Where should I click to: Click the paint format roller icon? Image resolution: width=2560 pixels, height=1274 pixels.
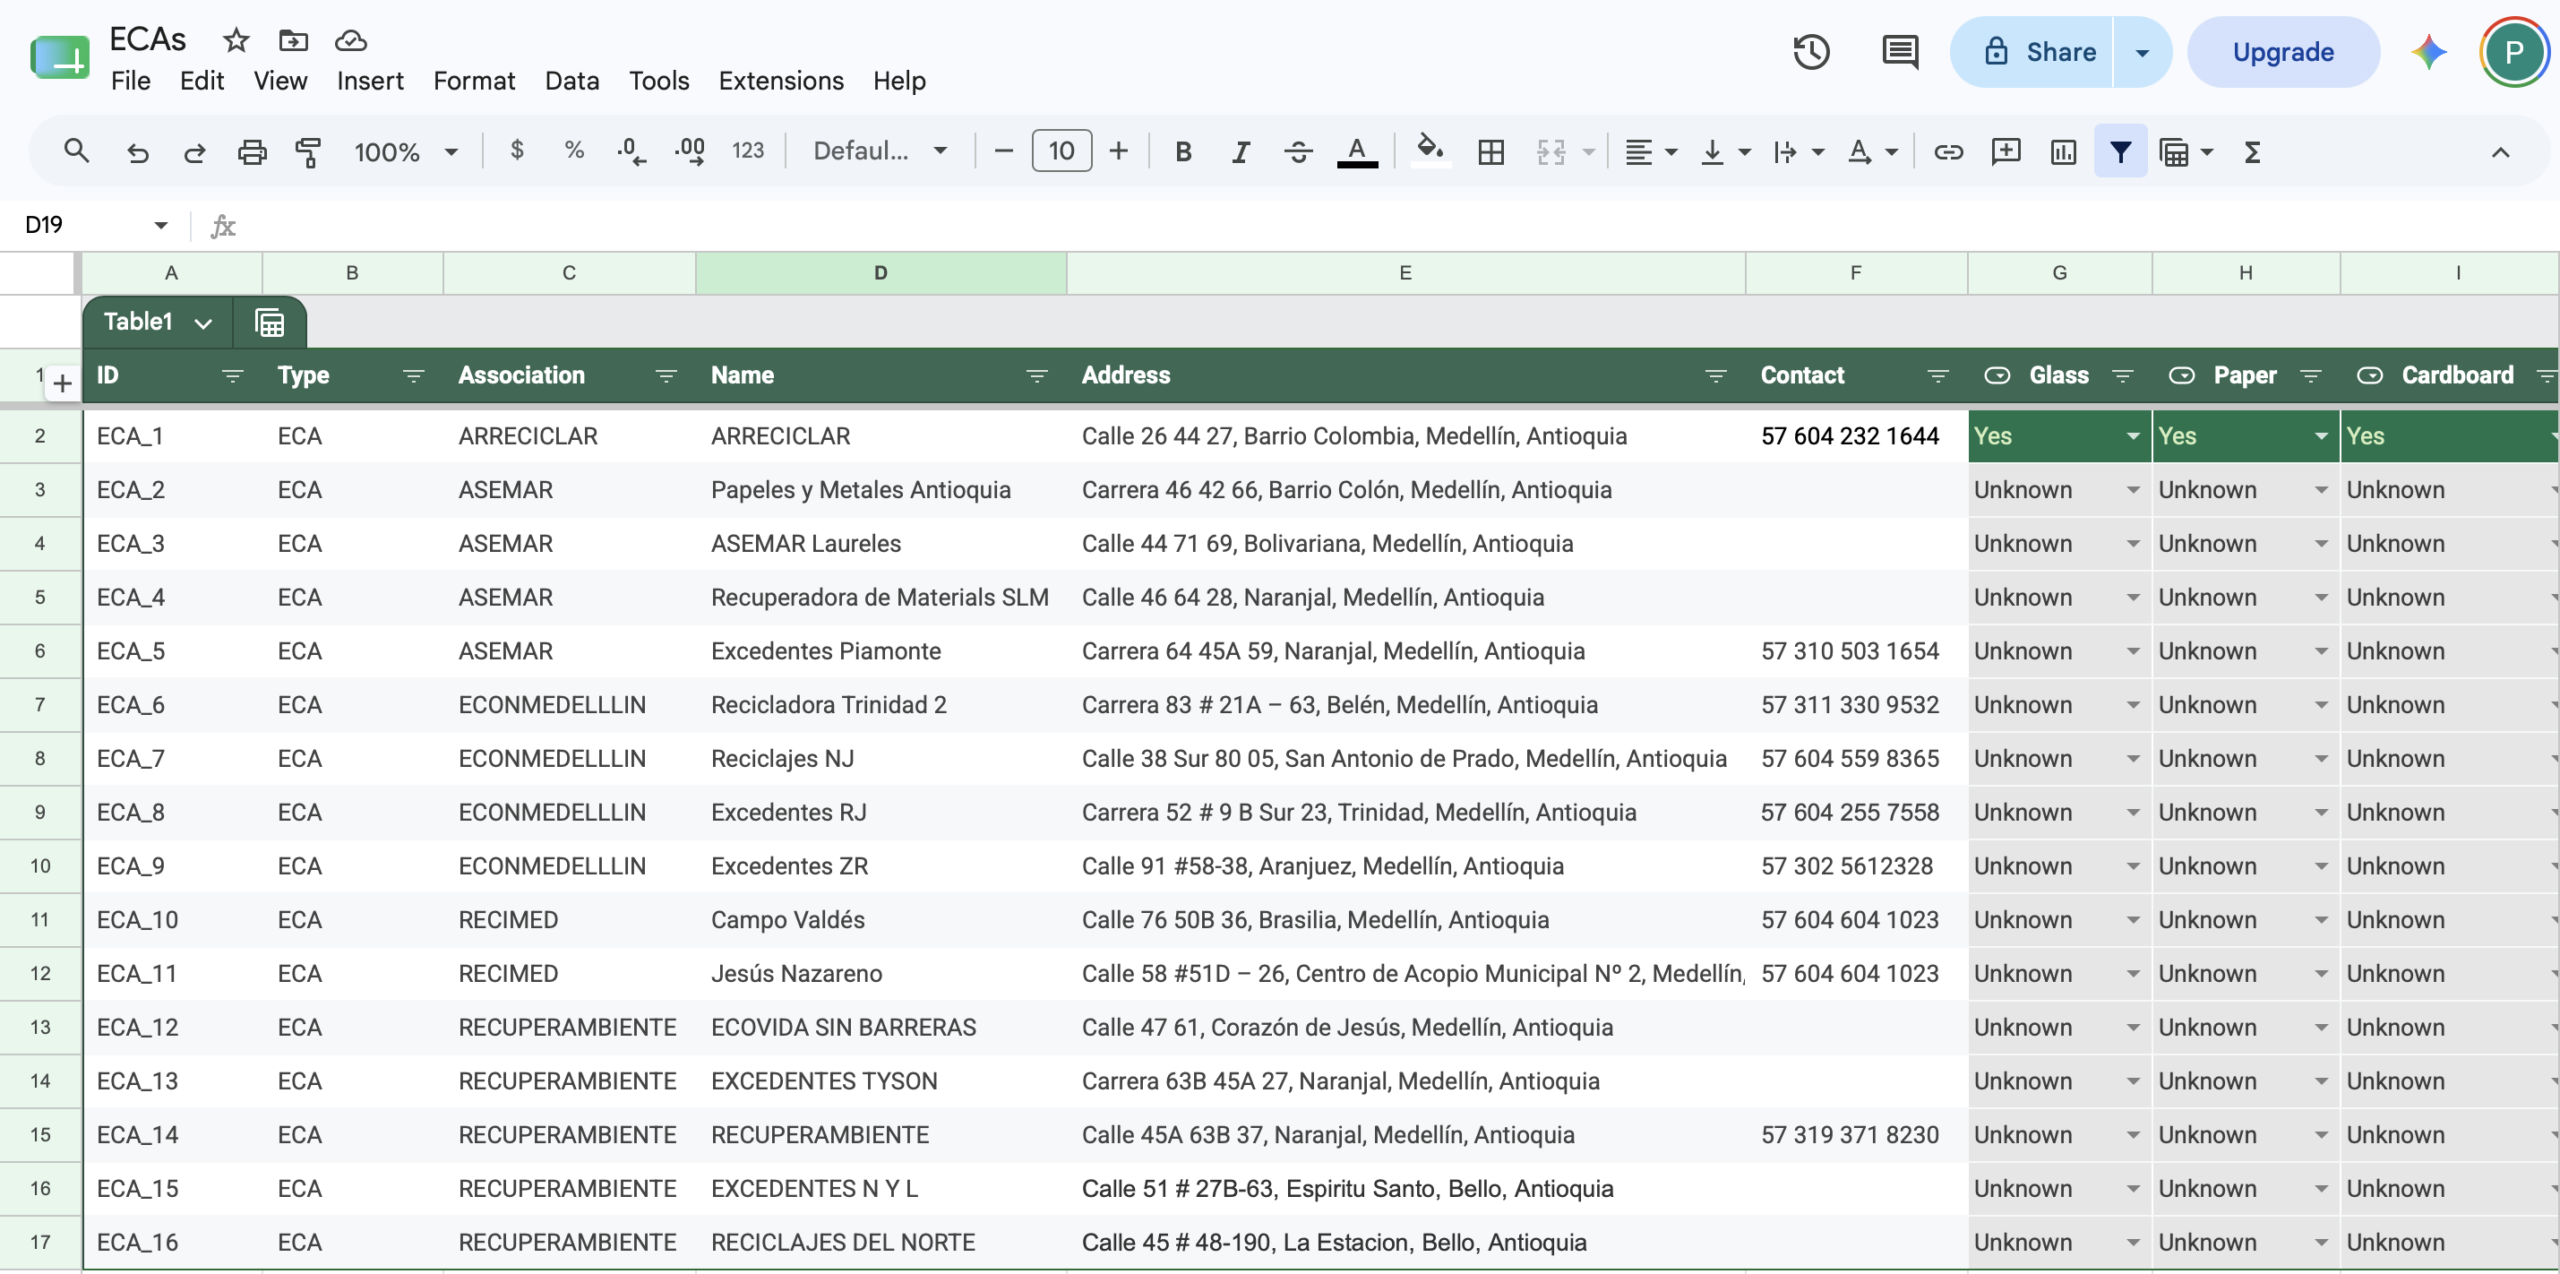click(x=308, y=152)
